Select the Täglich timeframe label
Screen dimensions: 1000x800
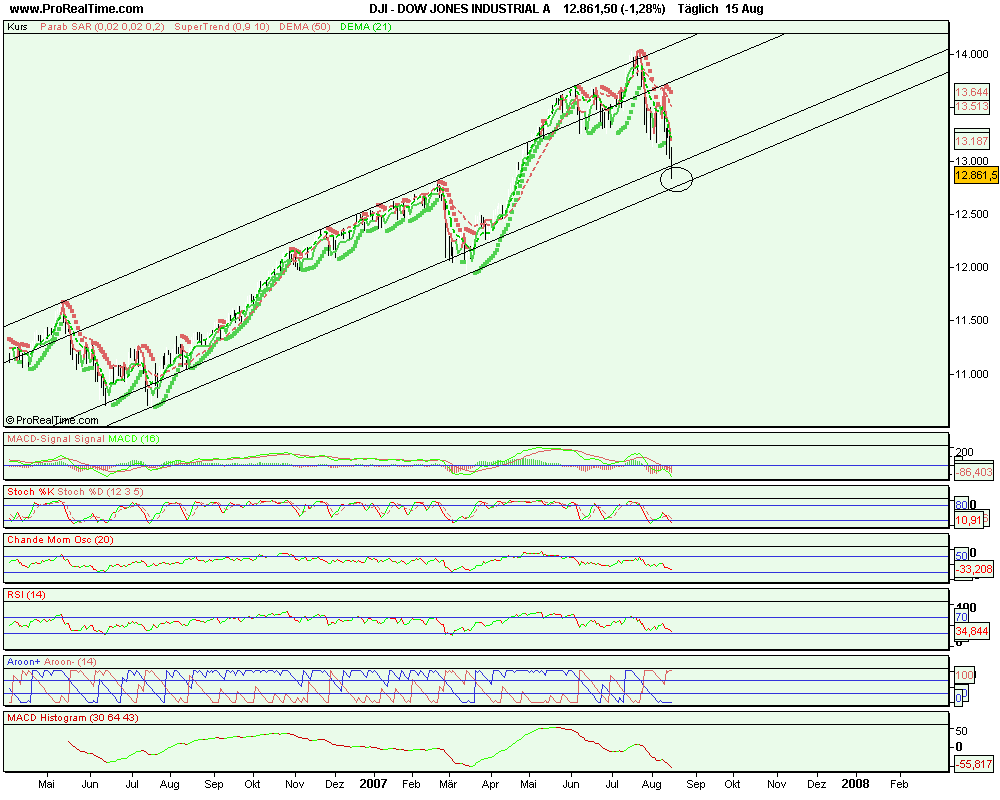pyautogui.click(x=698, y=9)
